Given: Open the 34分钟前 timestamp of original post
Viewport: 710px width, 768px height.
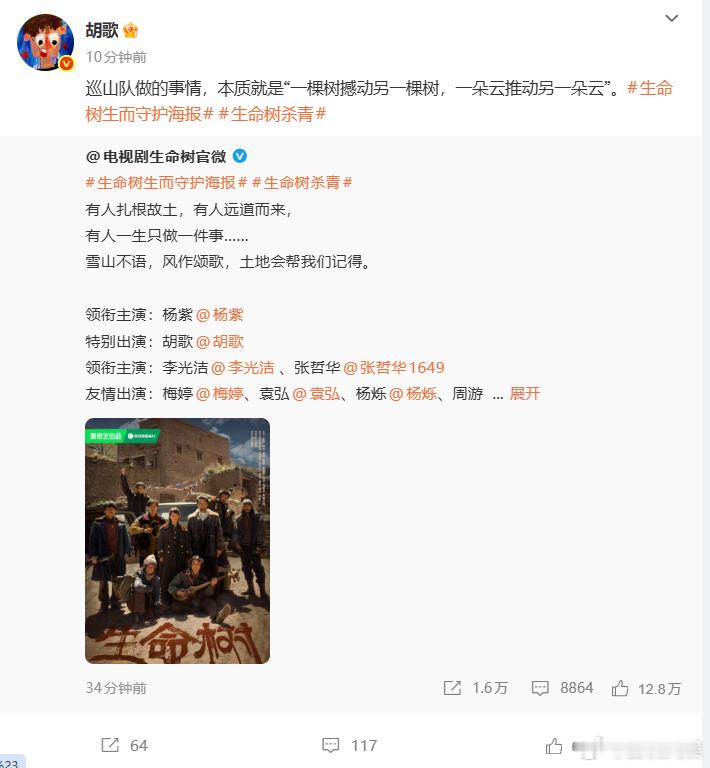Looking at the screenshot, I should (116, 688).
